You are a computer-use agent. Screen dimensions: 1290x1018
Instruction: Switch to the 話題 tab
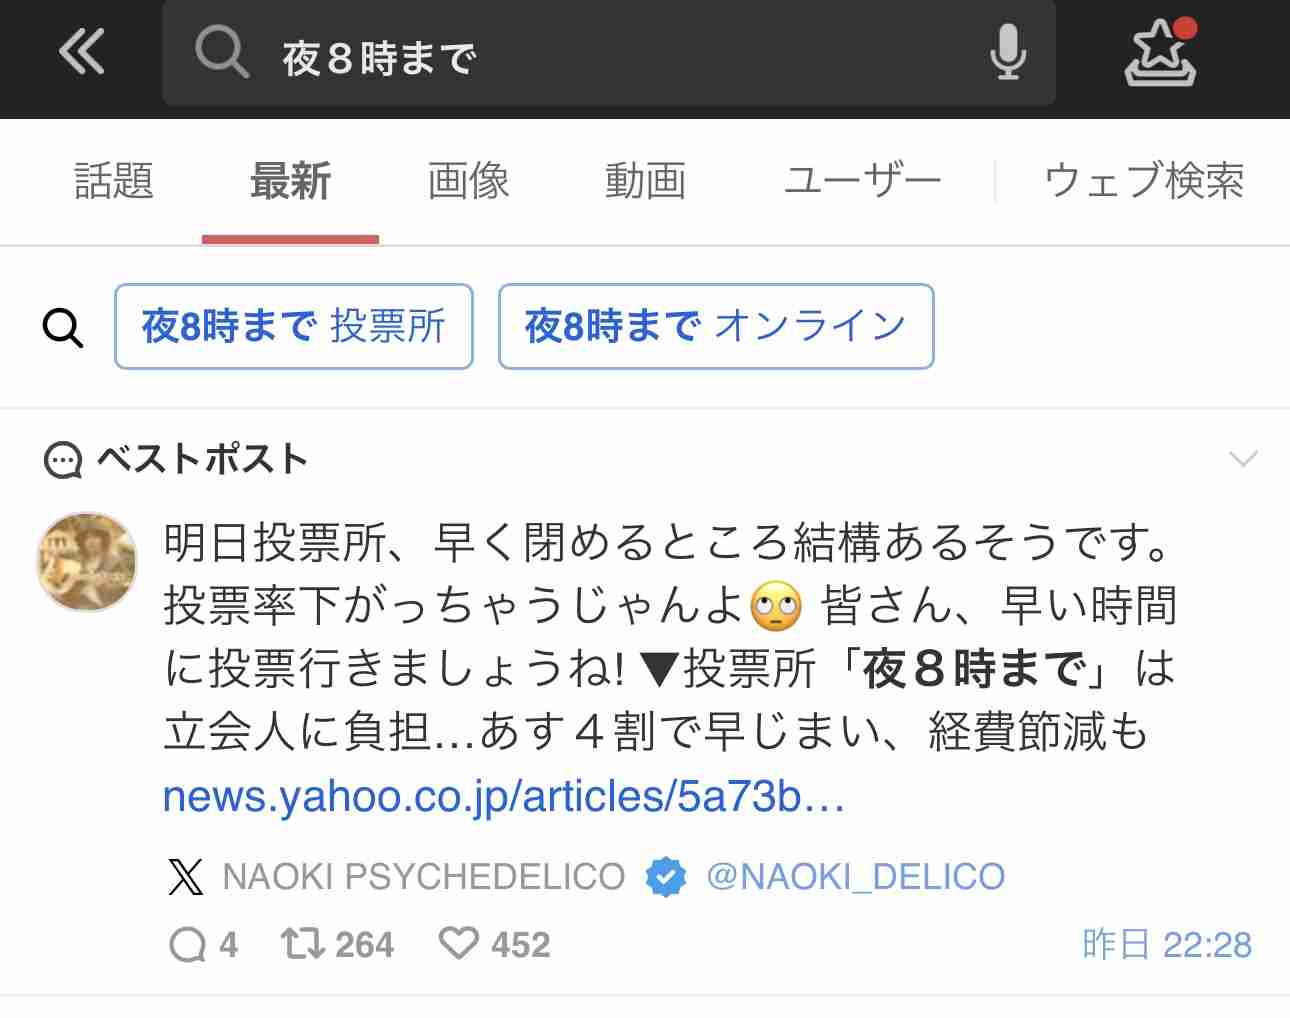(x=114, y=182)
